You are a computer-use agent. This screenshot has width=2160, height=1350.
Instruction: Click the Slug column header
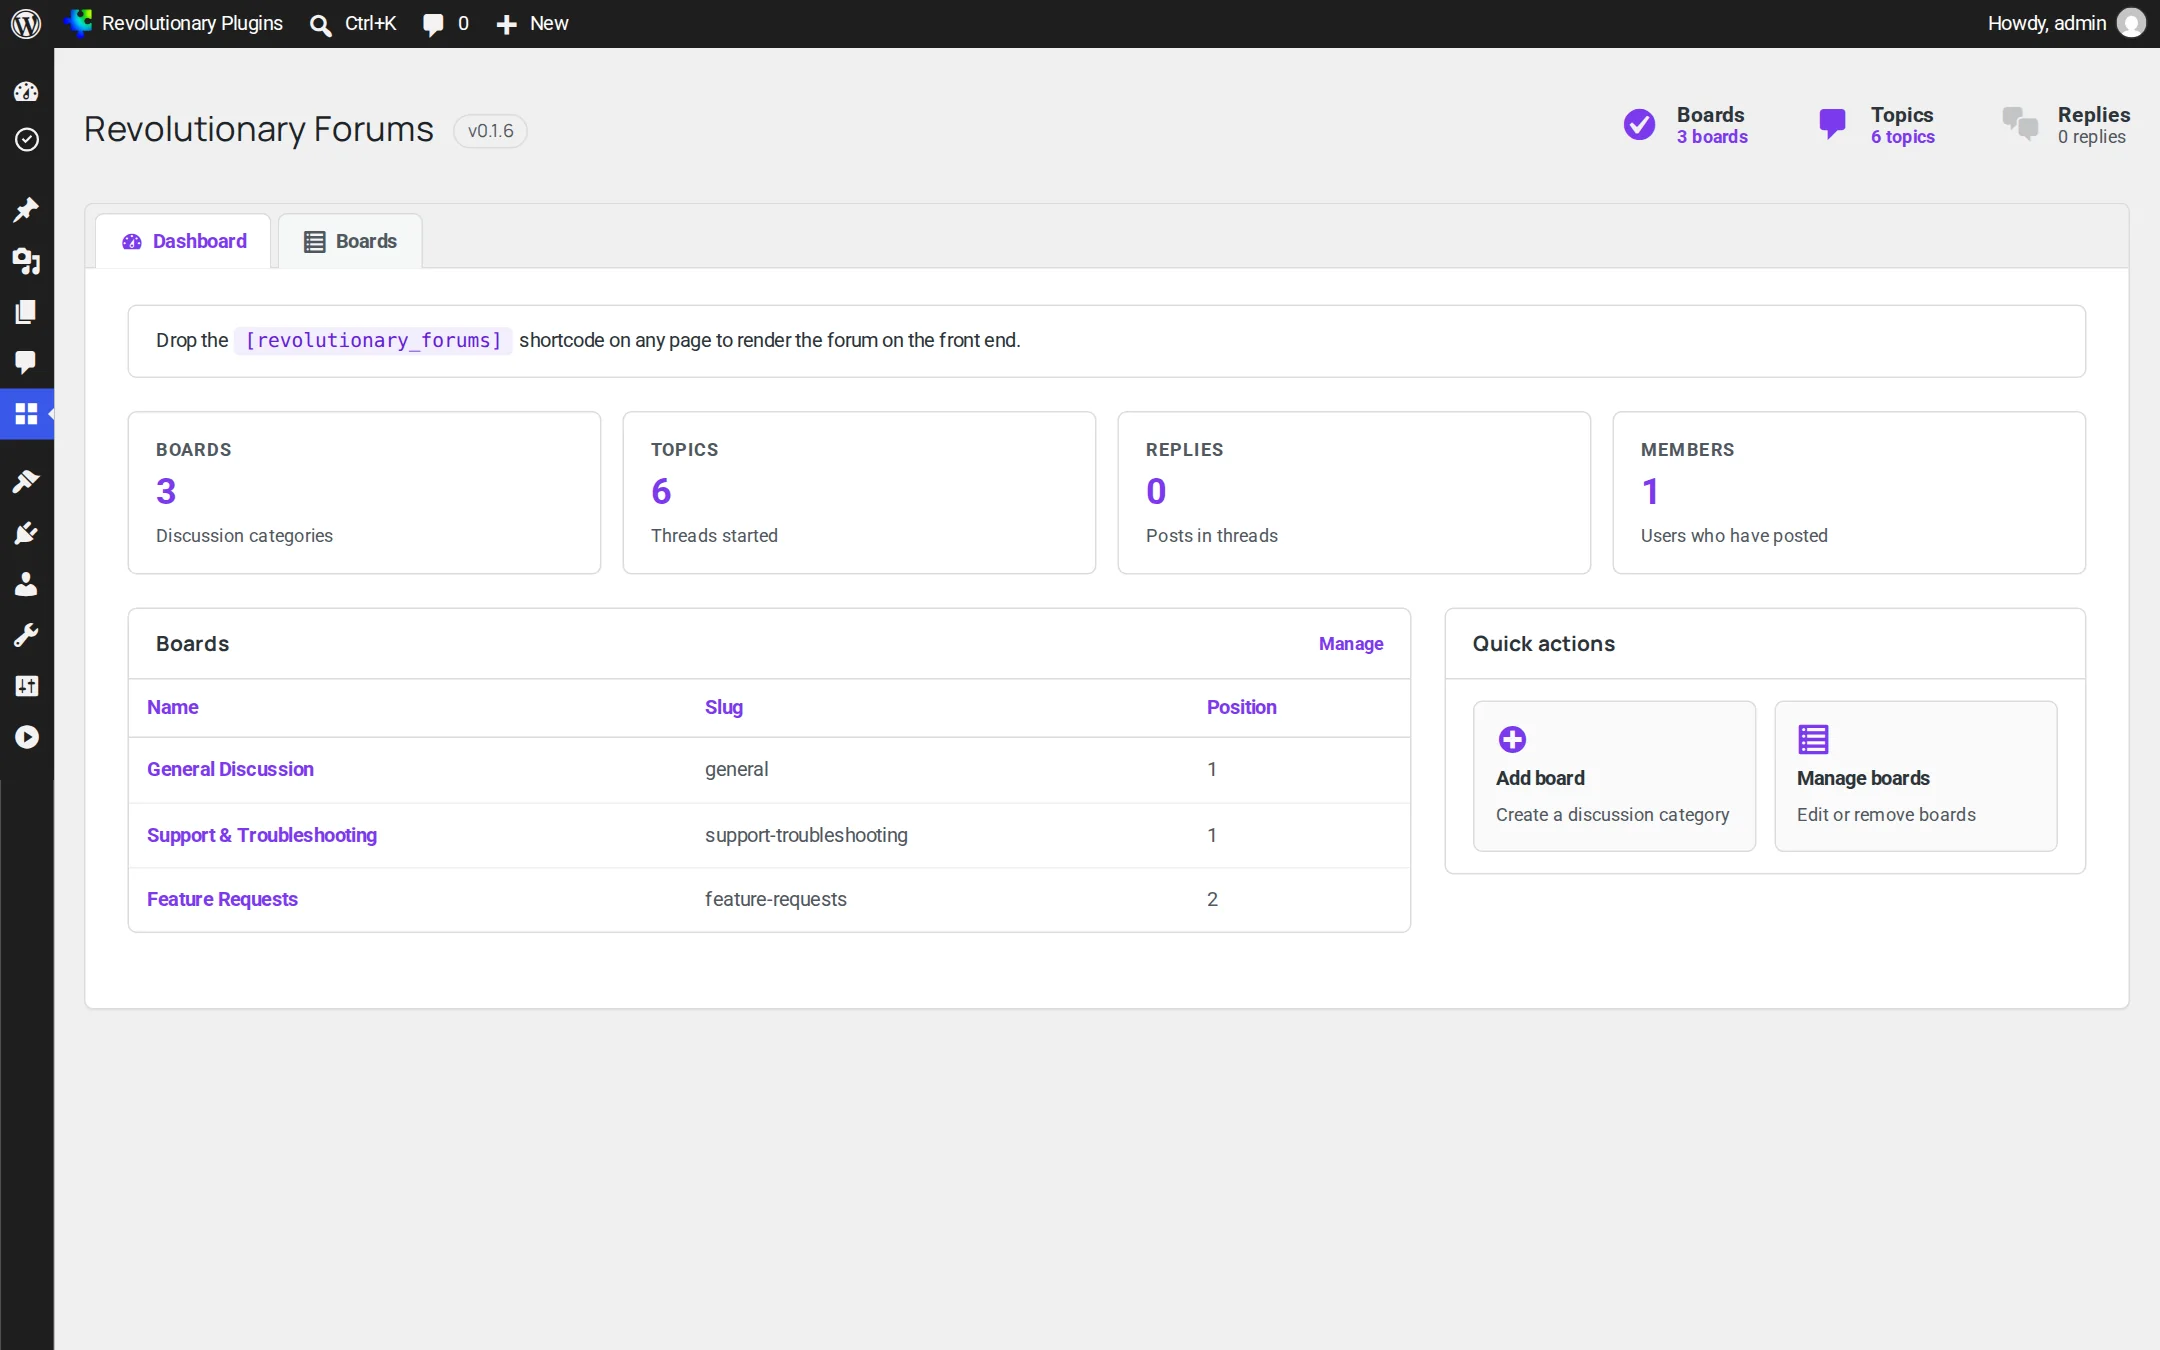pos(724,707)
